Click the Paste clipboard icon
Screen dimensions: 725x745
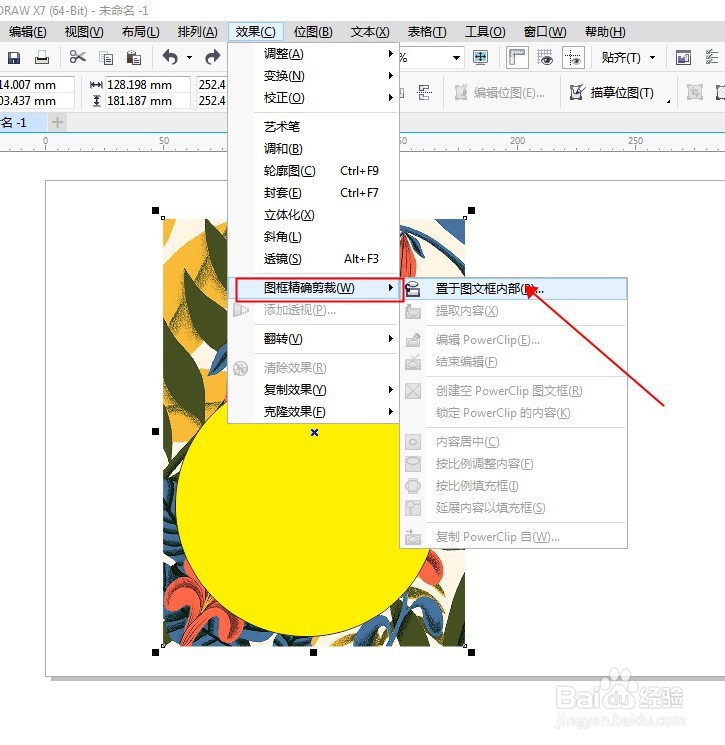pos(134,58)
